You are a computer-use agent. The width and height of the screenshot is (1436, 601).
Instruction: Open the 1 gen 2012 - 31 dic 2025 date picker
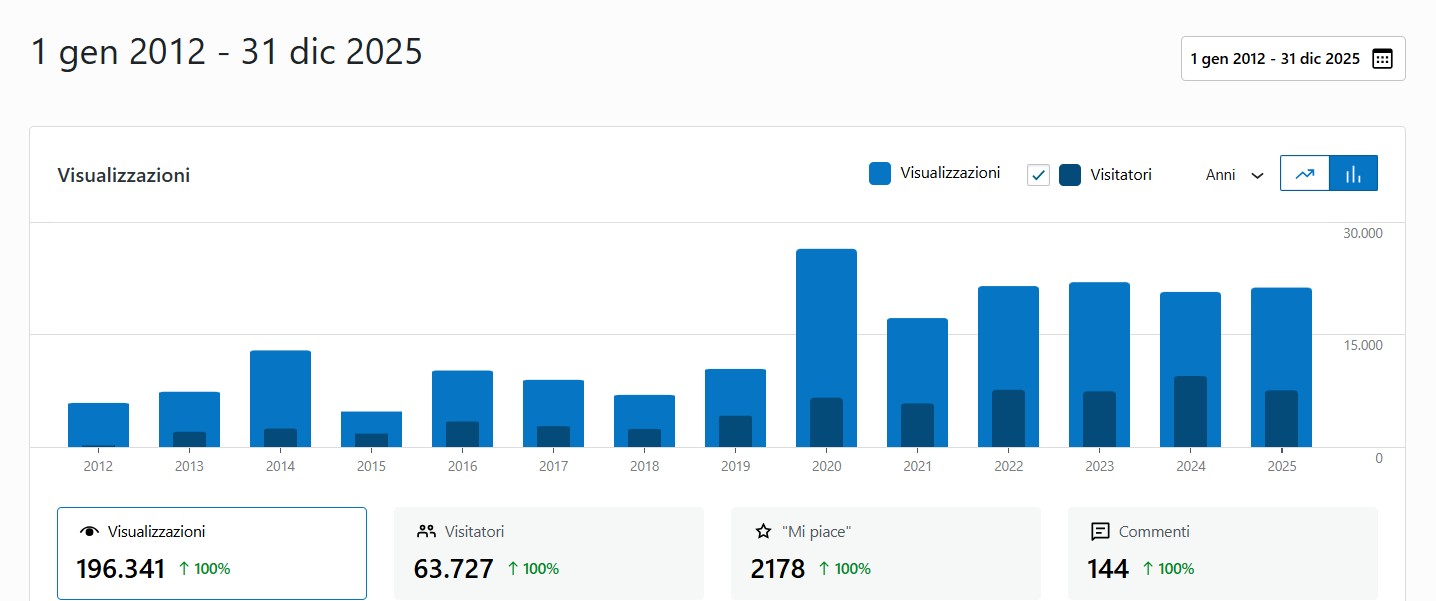[1292, 59]
